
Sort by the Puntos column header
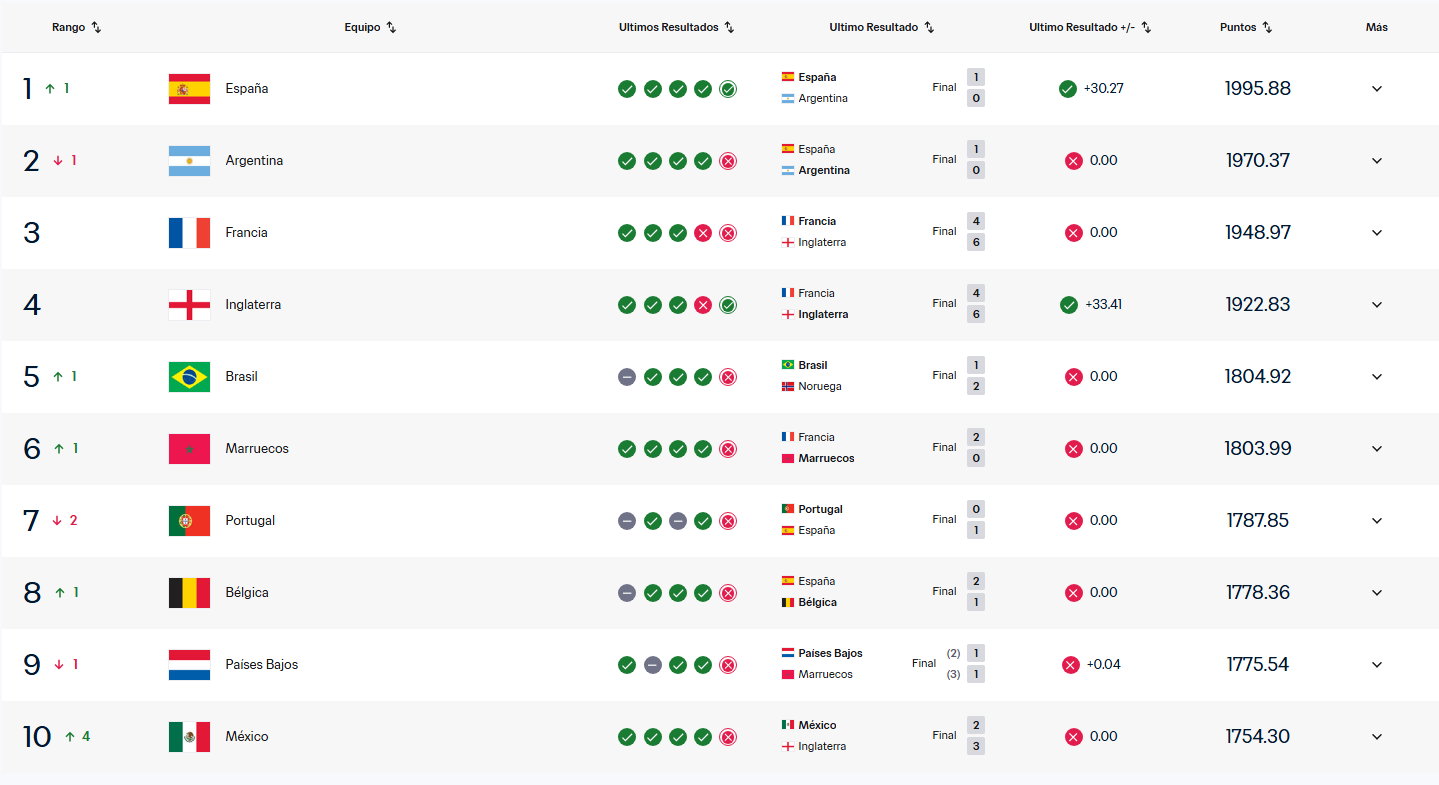tap(1246, 28)
